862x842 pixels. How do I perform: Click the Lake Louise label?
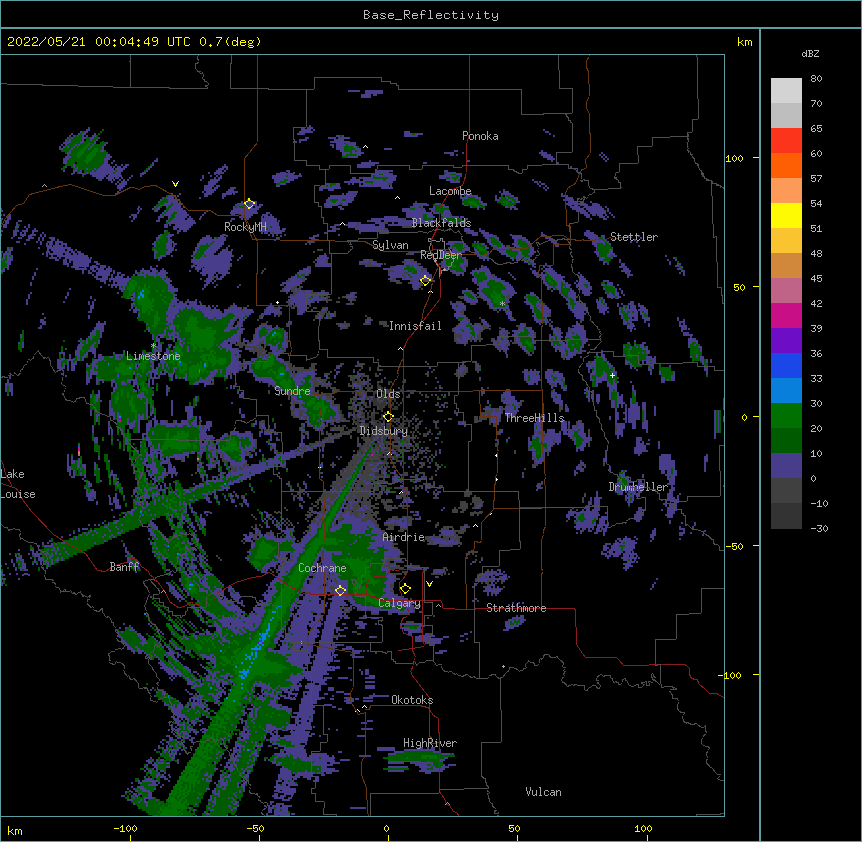click(x=17, y=484)
